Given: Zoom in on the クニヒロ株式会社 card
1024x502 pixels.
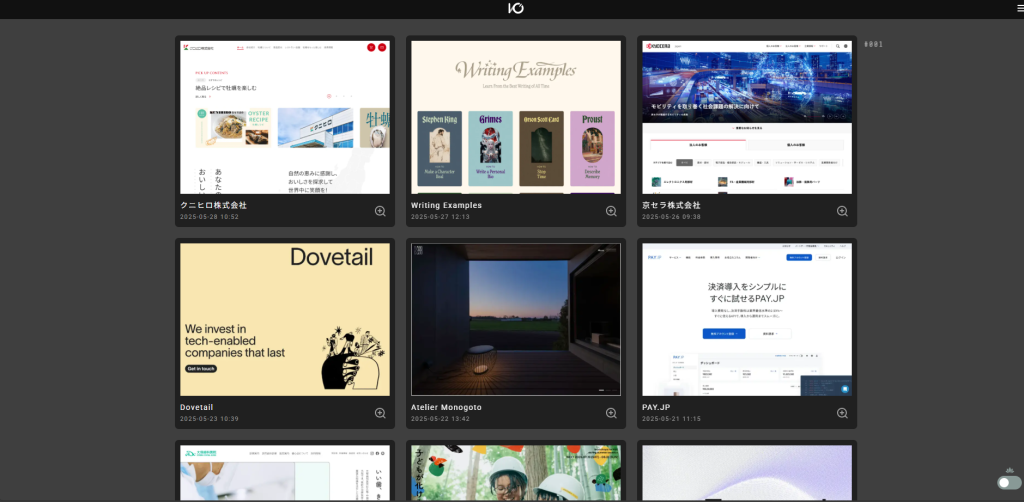Looking at the screenshot, I should click(x=380, y=211).
